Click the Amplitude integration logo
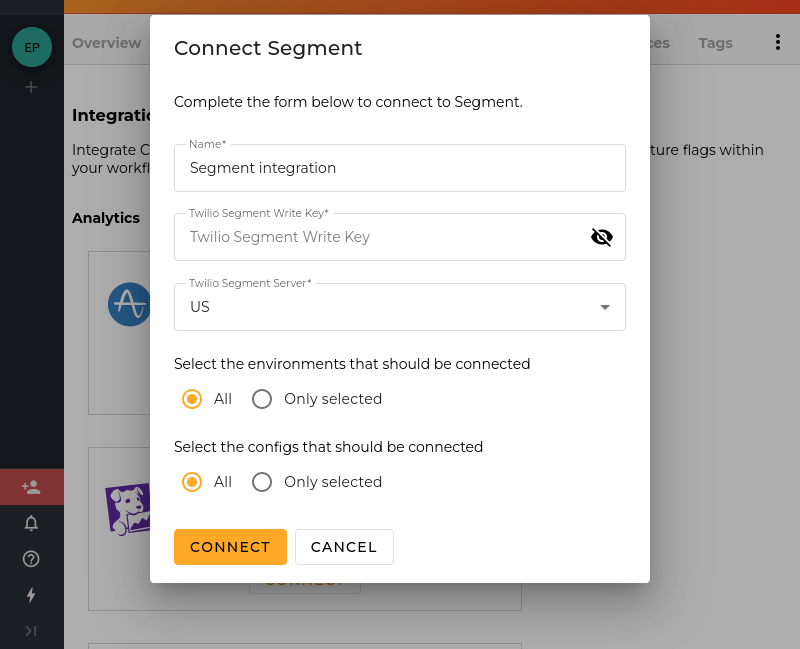This screenshot has width=800, height=649. pos(129,304)
